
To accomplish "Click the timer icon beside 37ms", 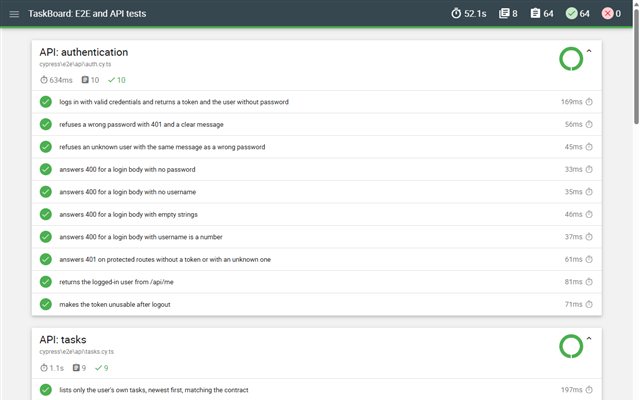I will point(589,236).
